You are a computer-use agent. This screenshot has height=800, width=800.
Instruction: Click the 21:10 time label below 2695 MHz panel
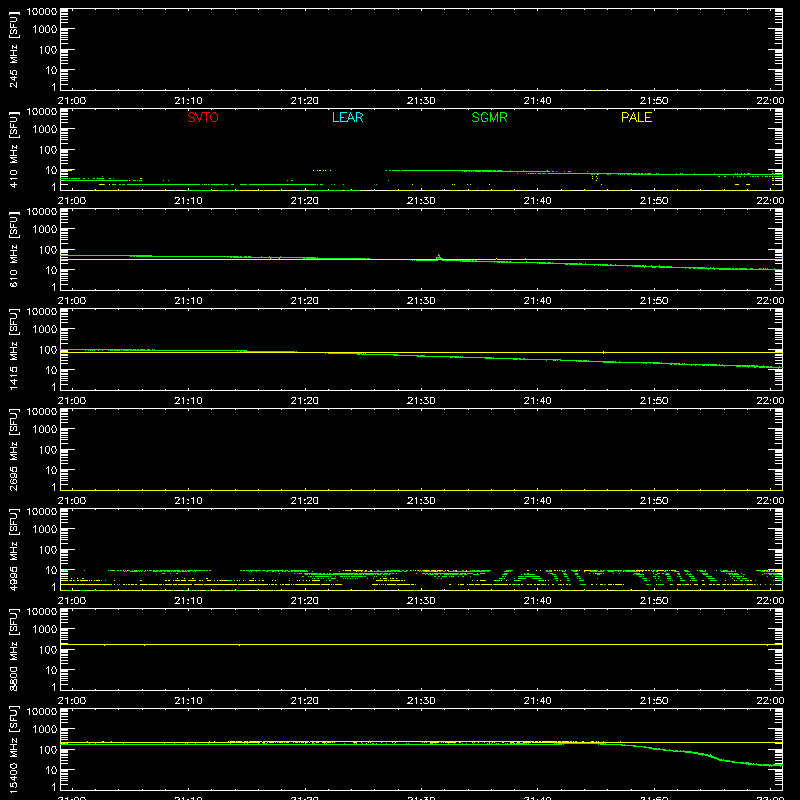coord(188,501)
